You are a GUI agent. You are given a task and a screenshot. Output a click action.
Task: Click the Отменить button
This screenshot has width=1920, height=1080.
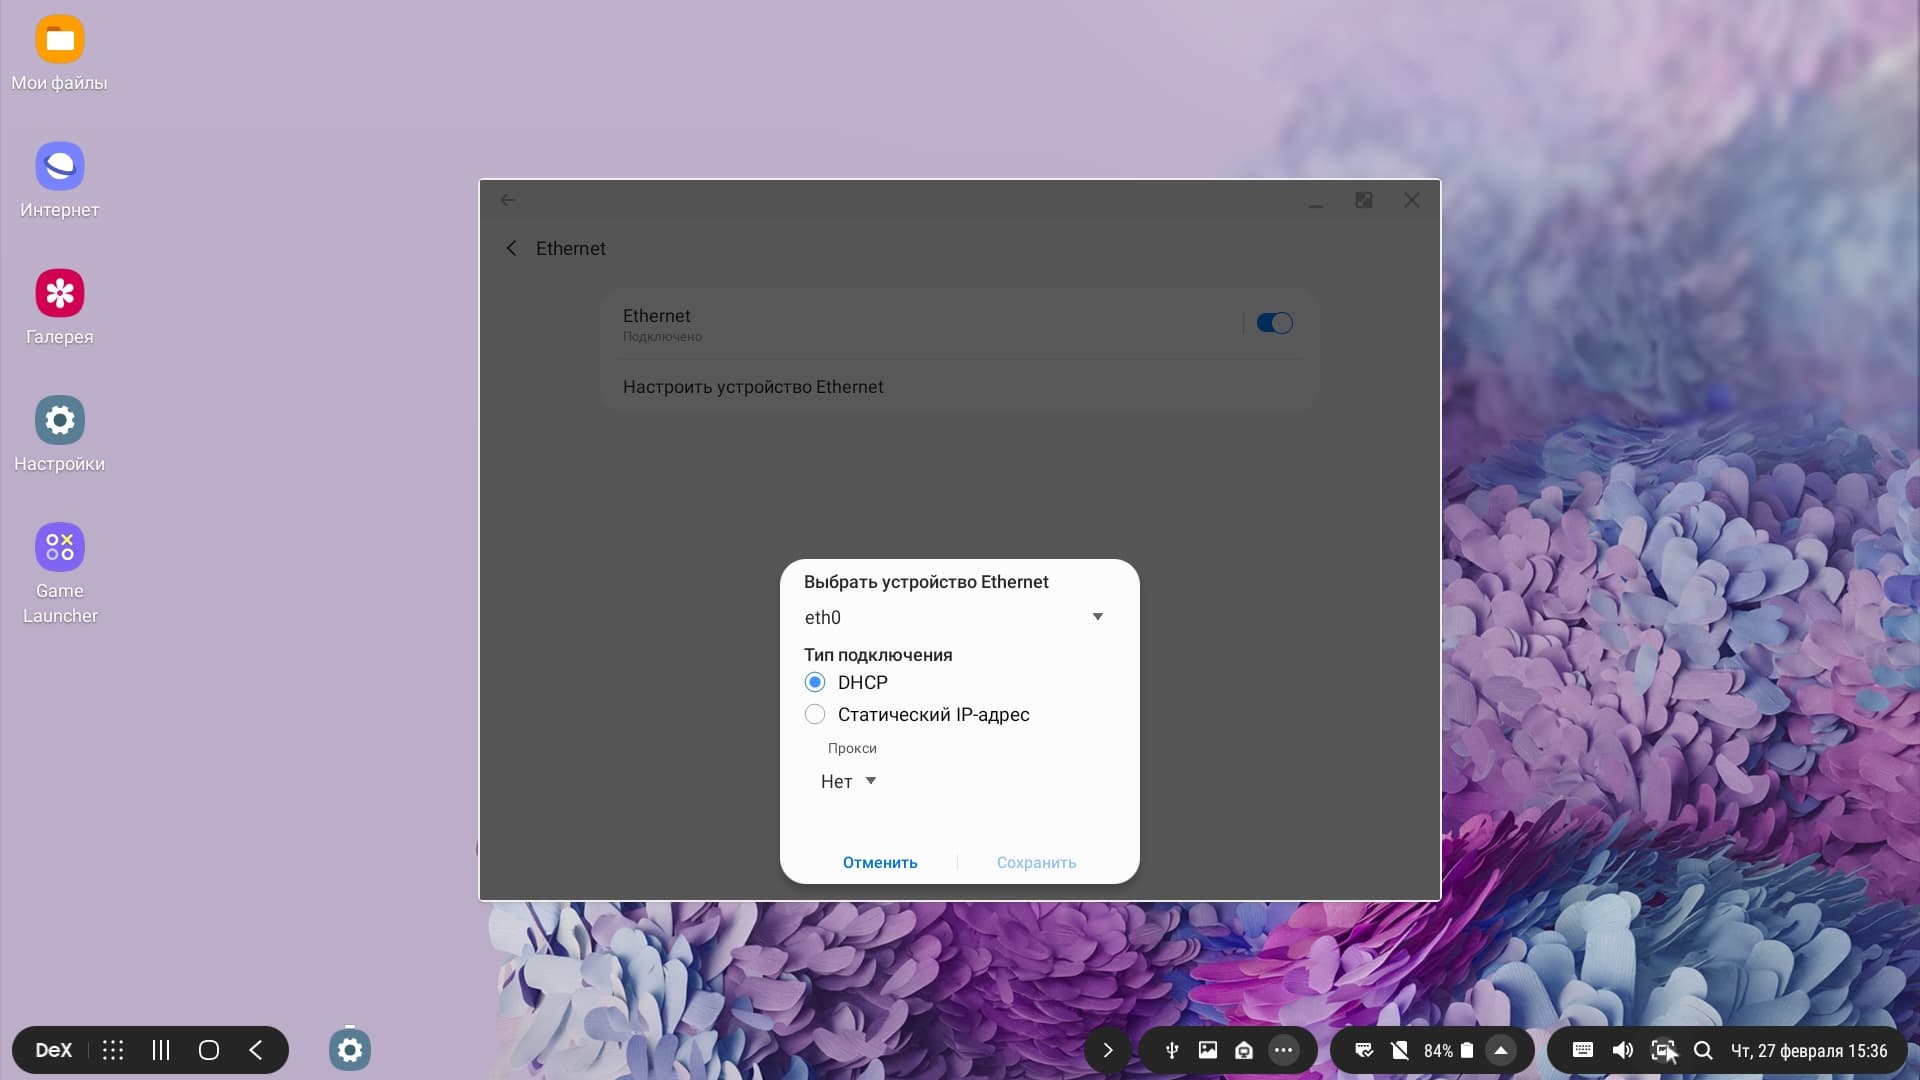tap(879, 862)
